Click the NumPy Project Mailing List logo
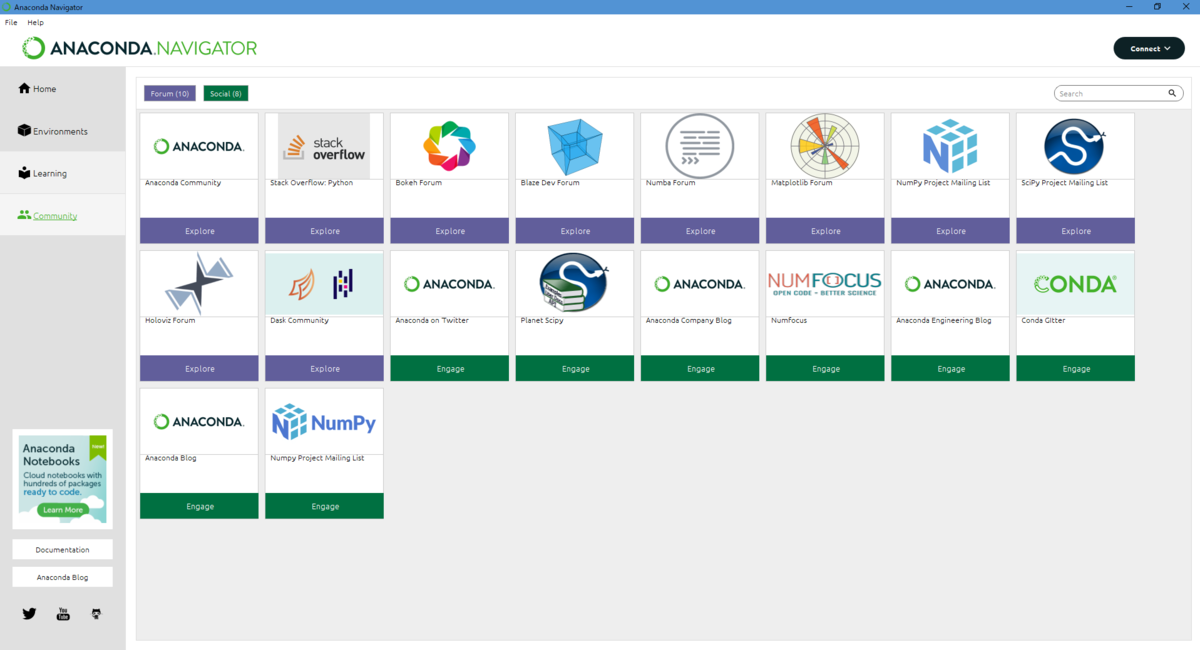Screen dimensions: 1200x650 950,146
